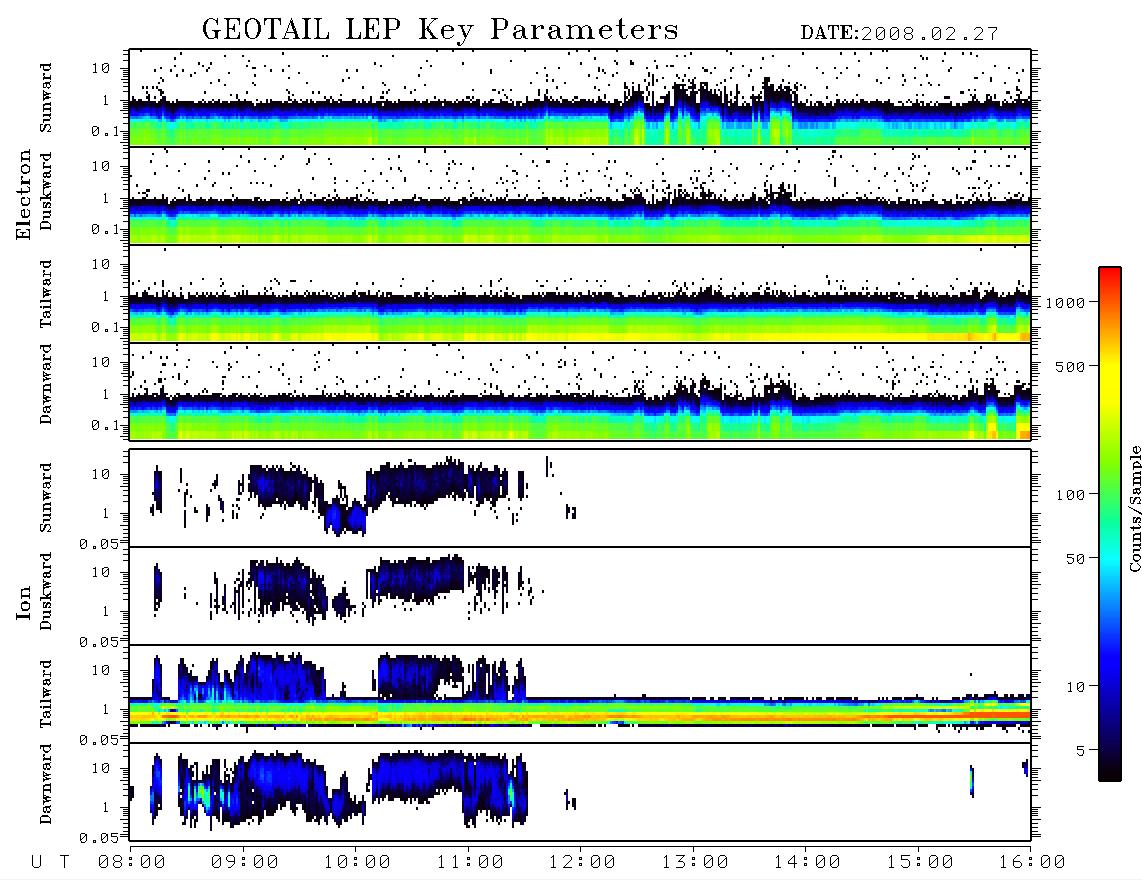Click the 12:00 time tick label
This screenshot has width=1142, height=880.
tap(582, 863)
